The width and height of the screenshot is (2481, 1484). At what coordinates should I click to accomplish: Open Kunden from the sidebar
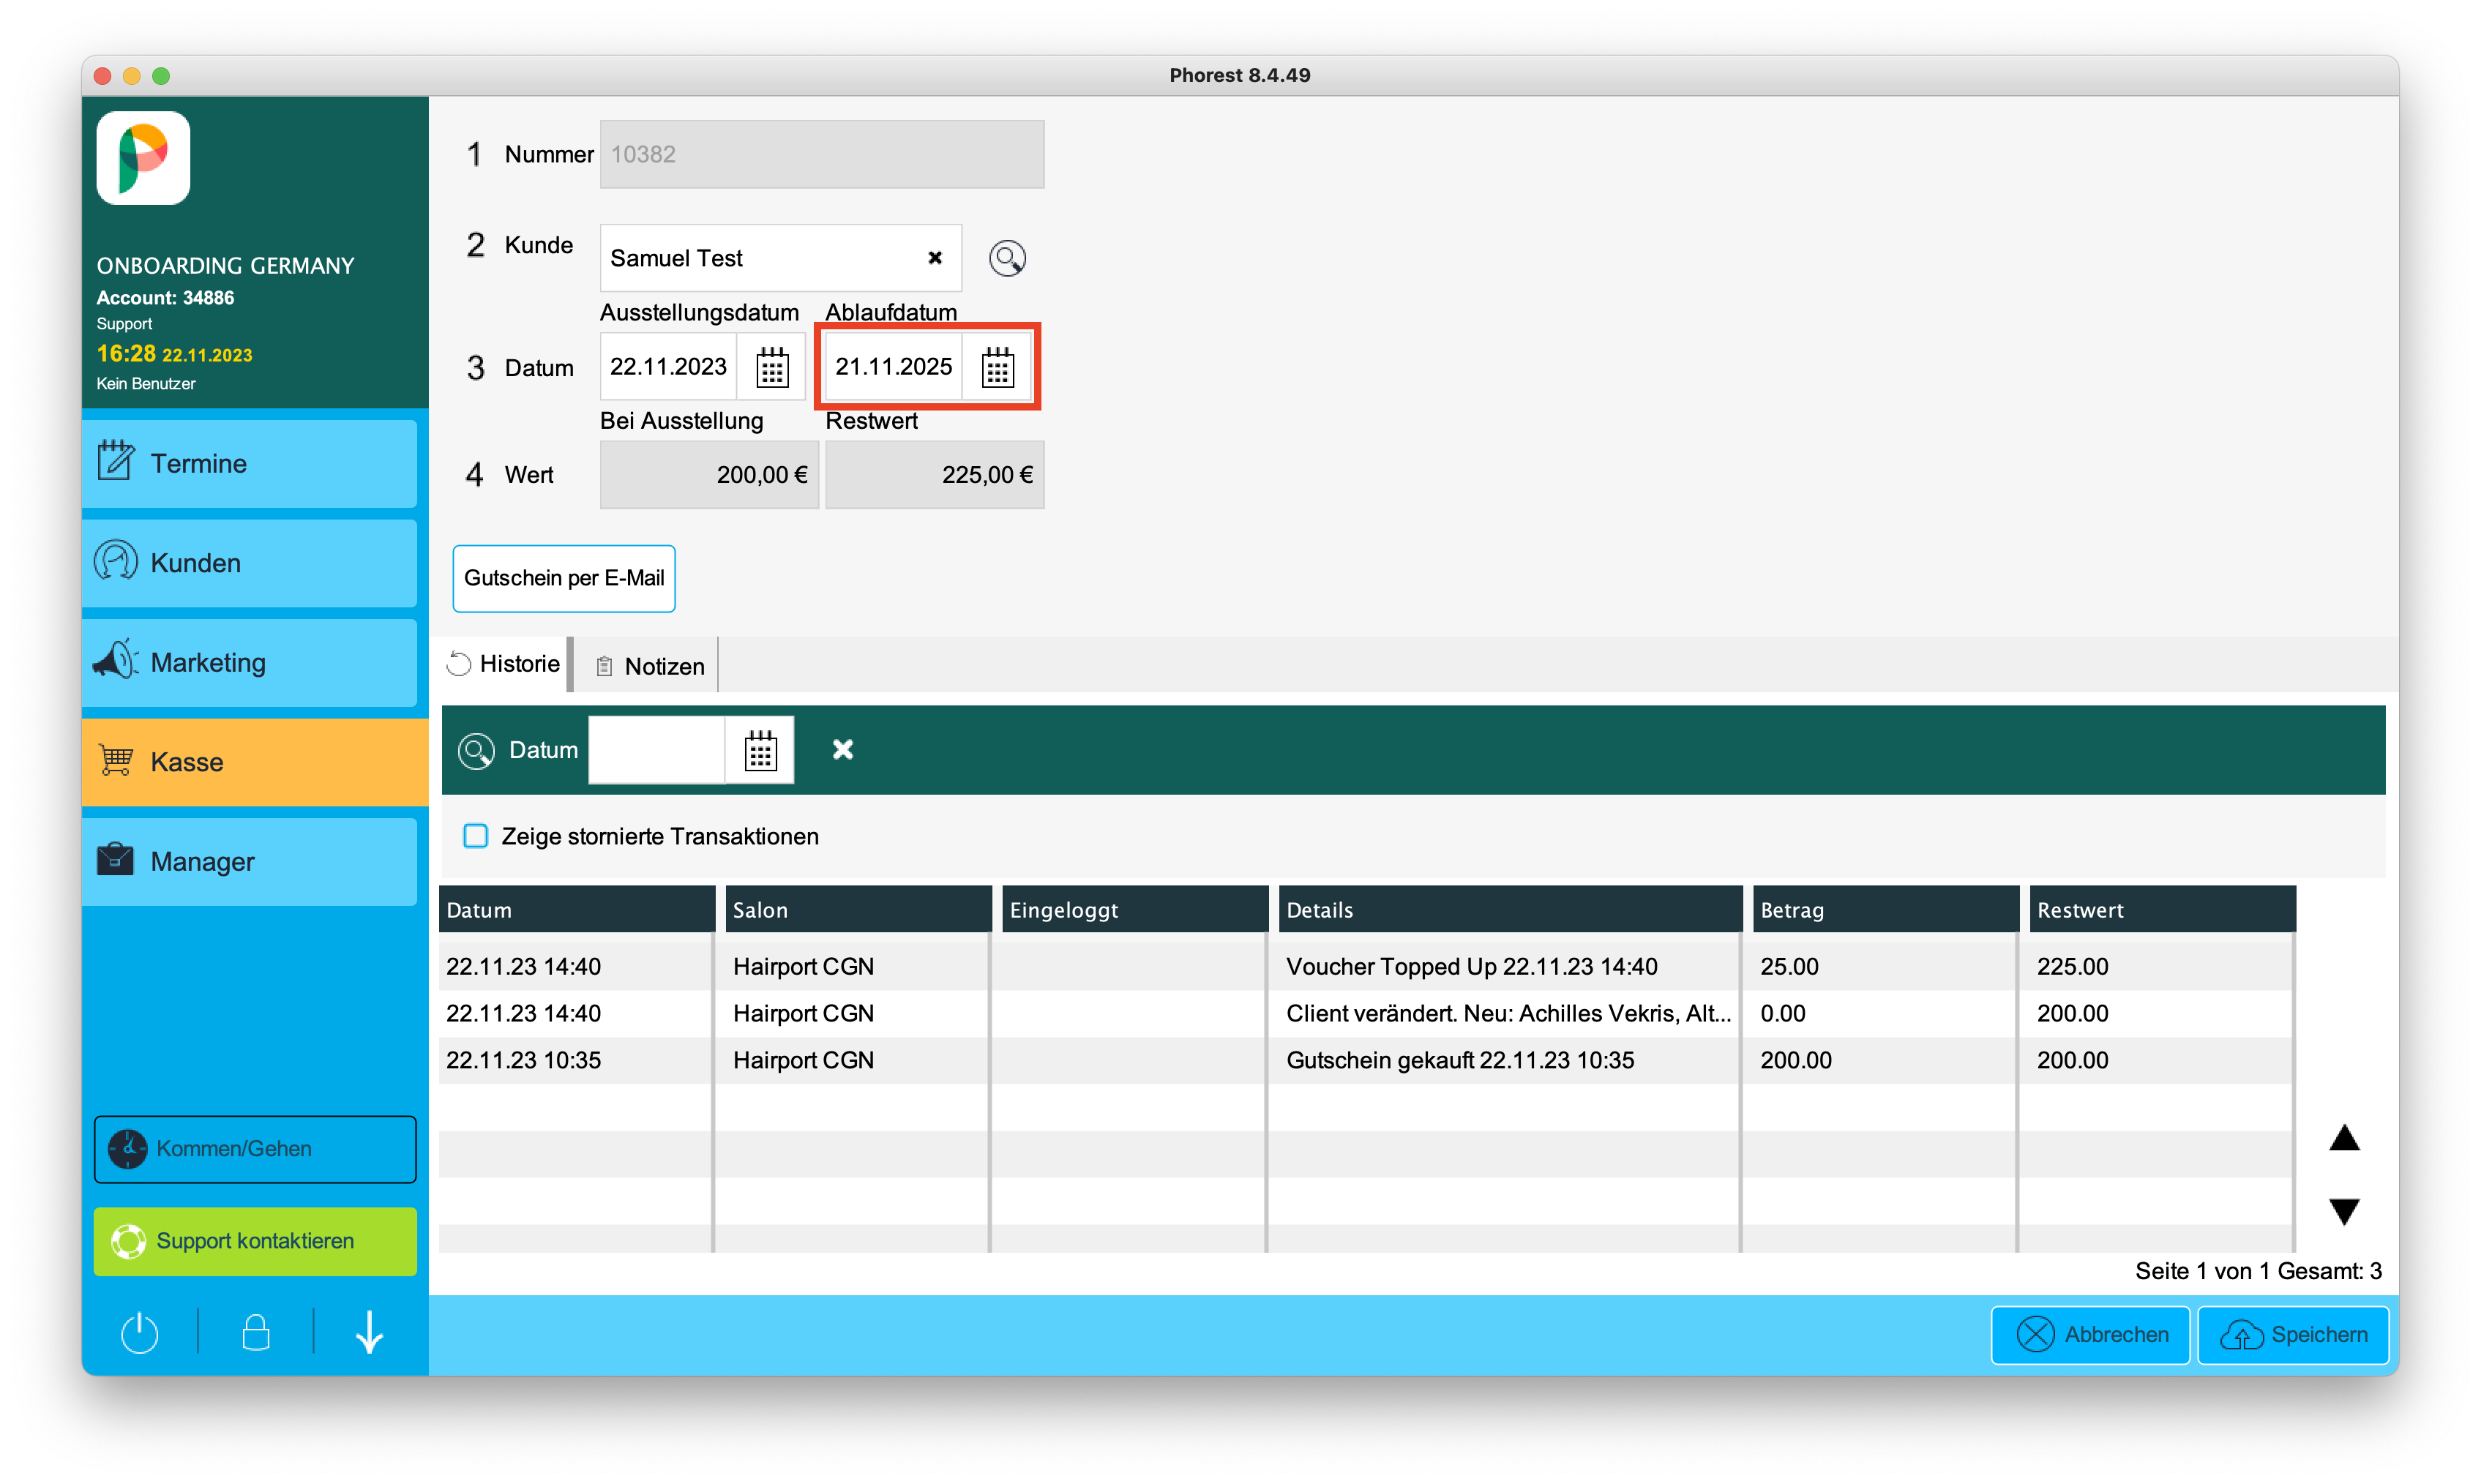point(249,563)
